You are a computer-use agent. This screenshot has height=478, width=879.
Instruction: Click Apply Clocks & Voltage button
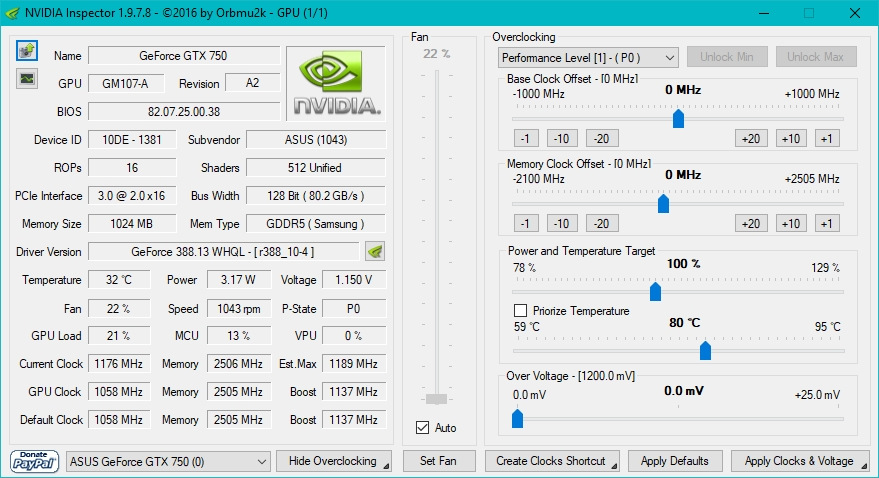point(800,461)
